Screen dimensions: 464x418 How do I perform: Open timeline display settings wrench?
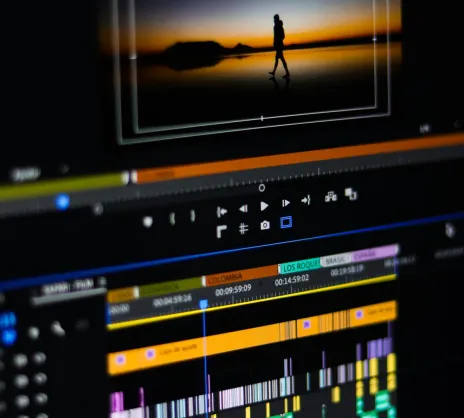pos(58,329)
